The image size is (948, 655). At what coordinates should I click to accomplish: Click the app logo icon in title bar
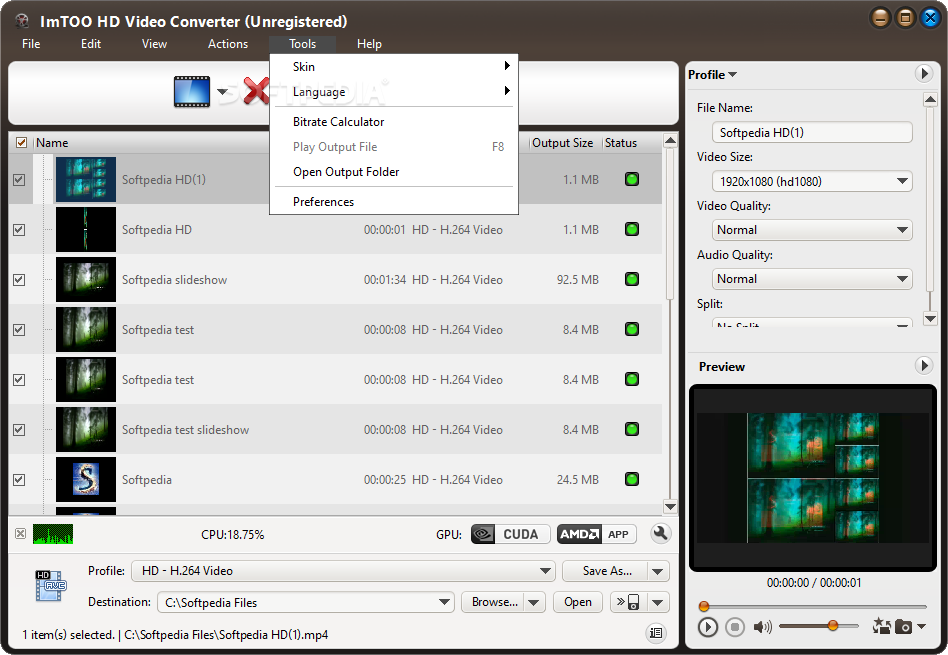coord(23,21)
